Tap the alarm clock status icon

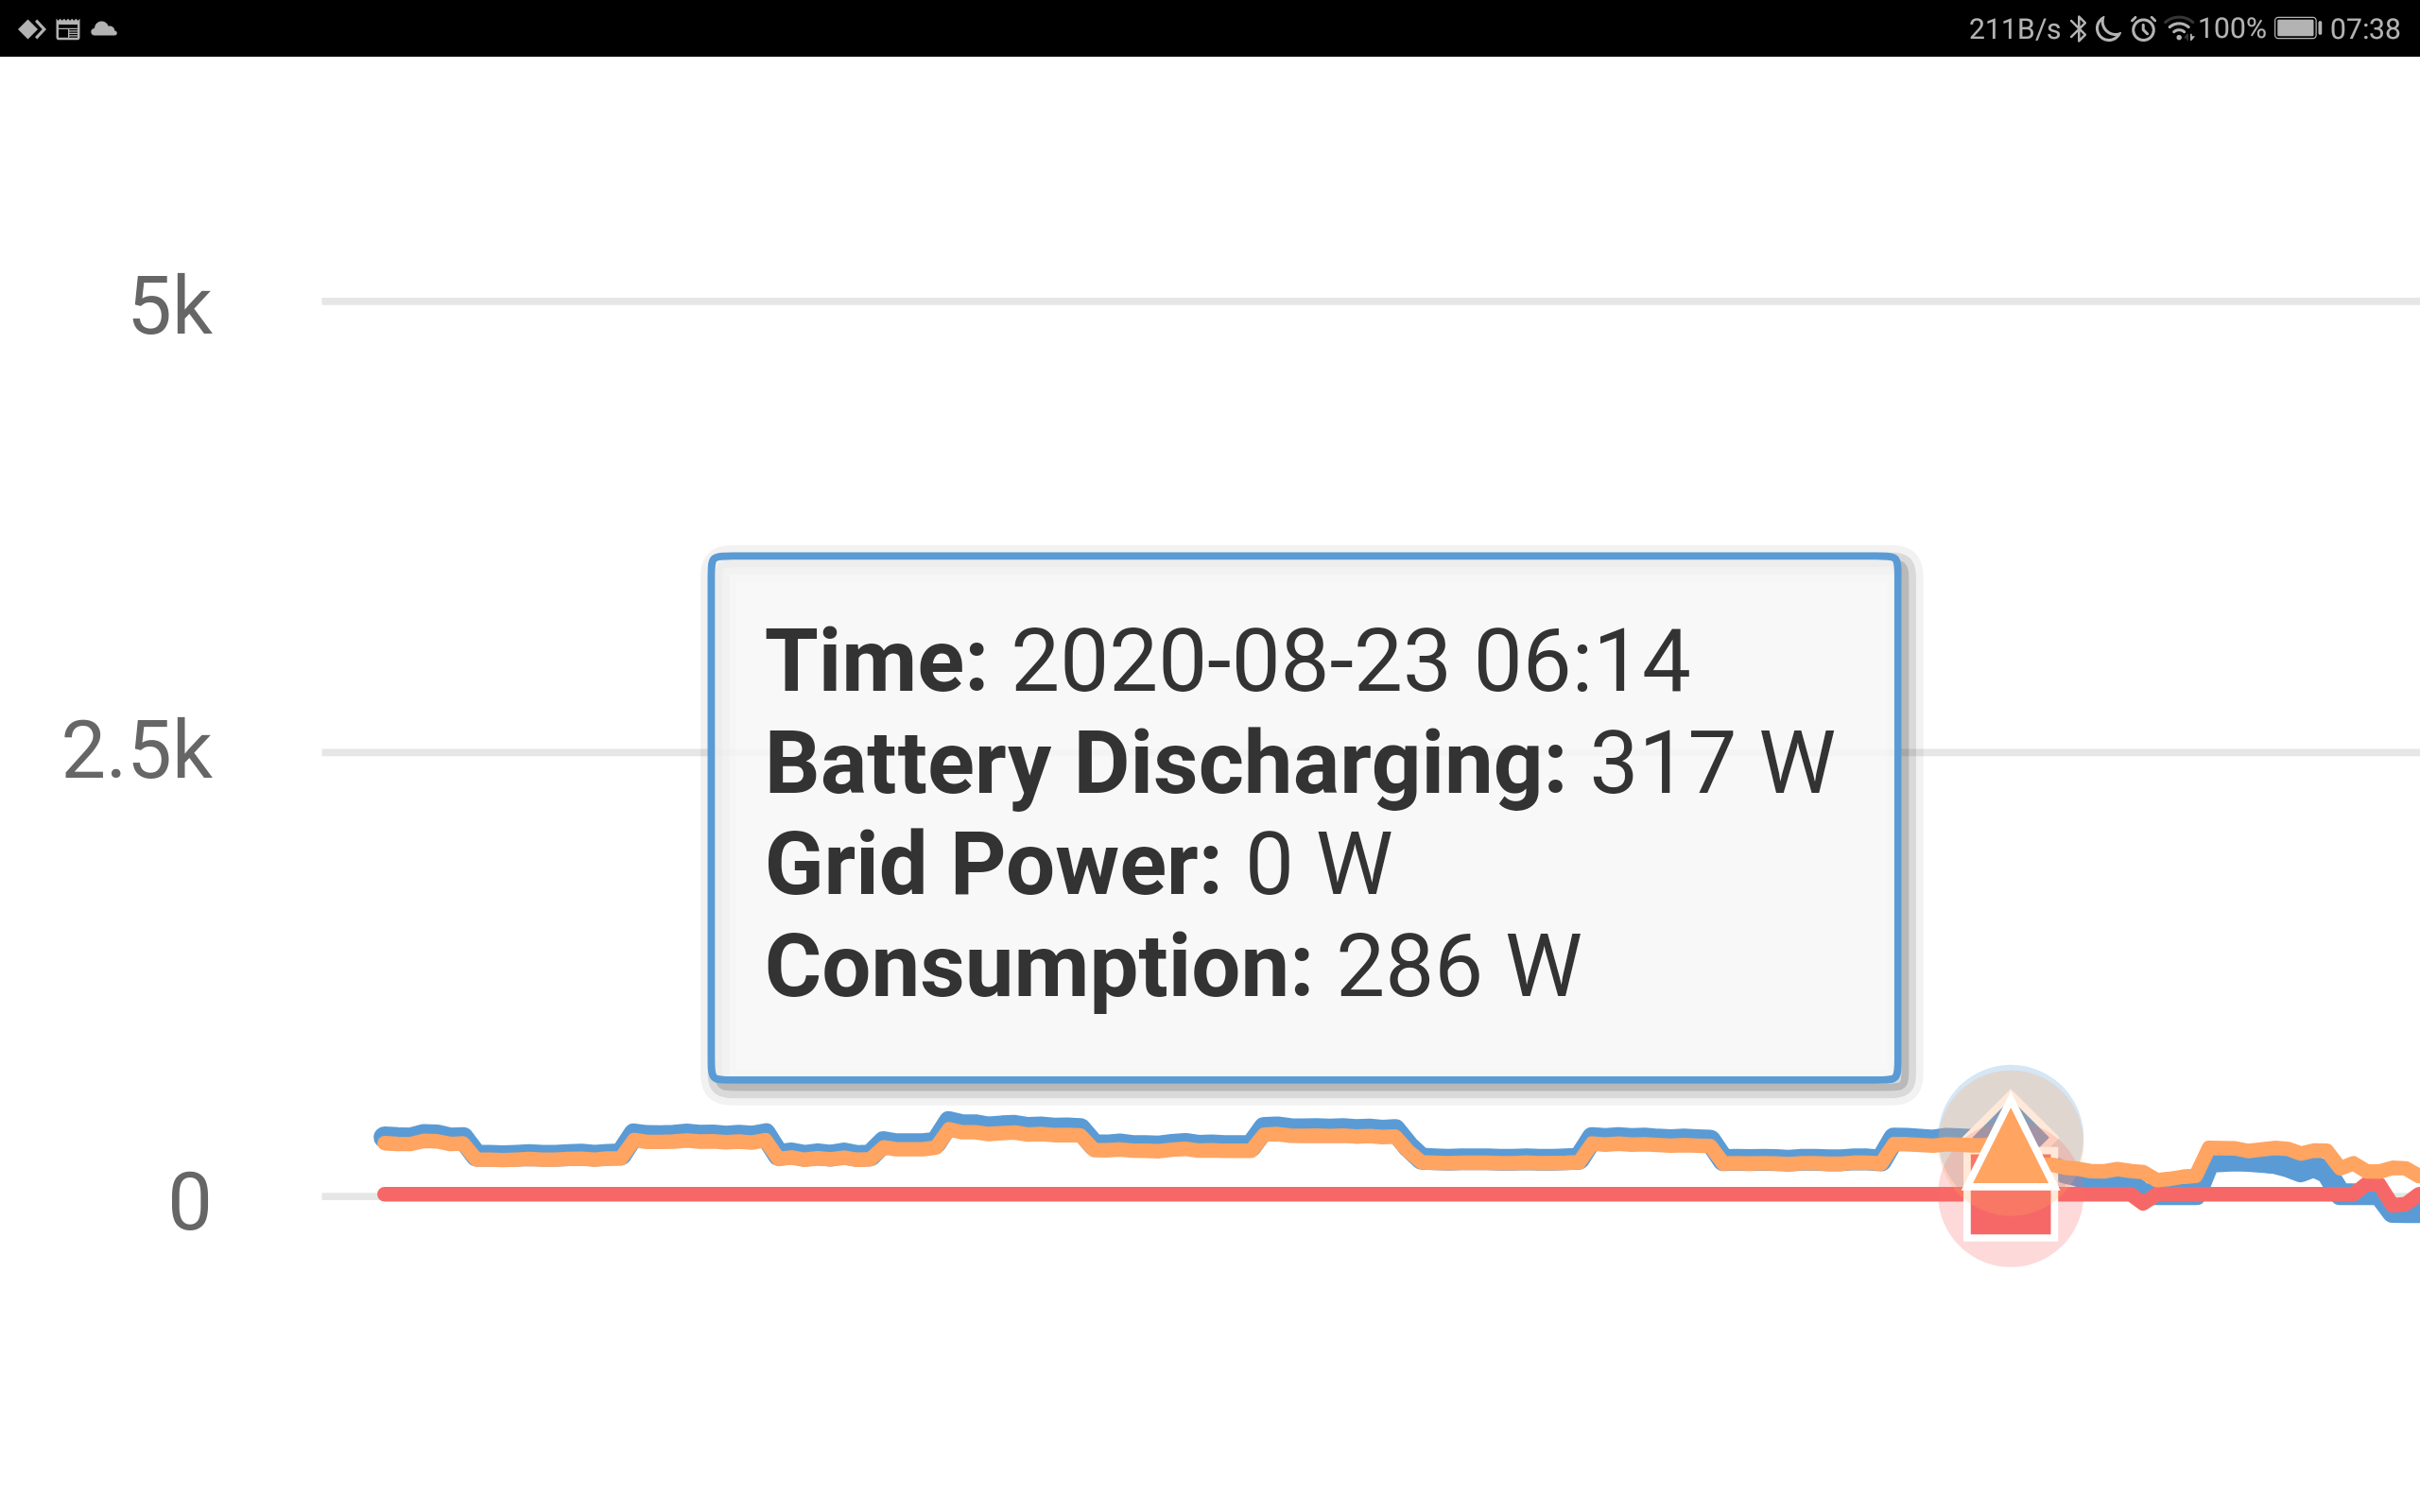[x=2143, y=29]
